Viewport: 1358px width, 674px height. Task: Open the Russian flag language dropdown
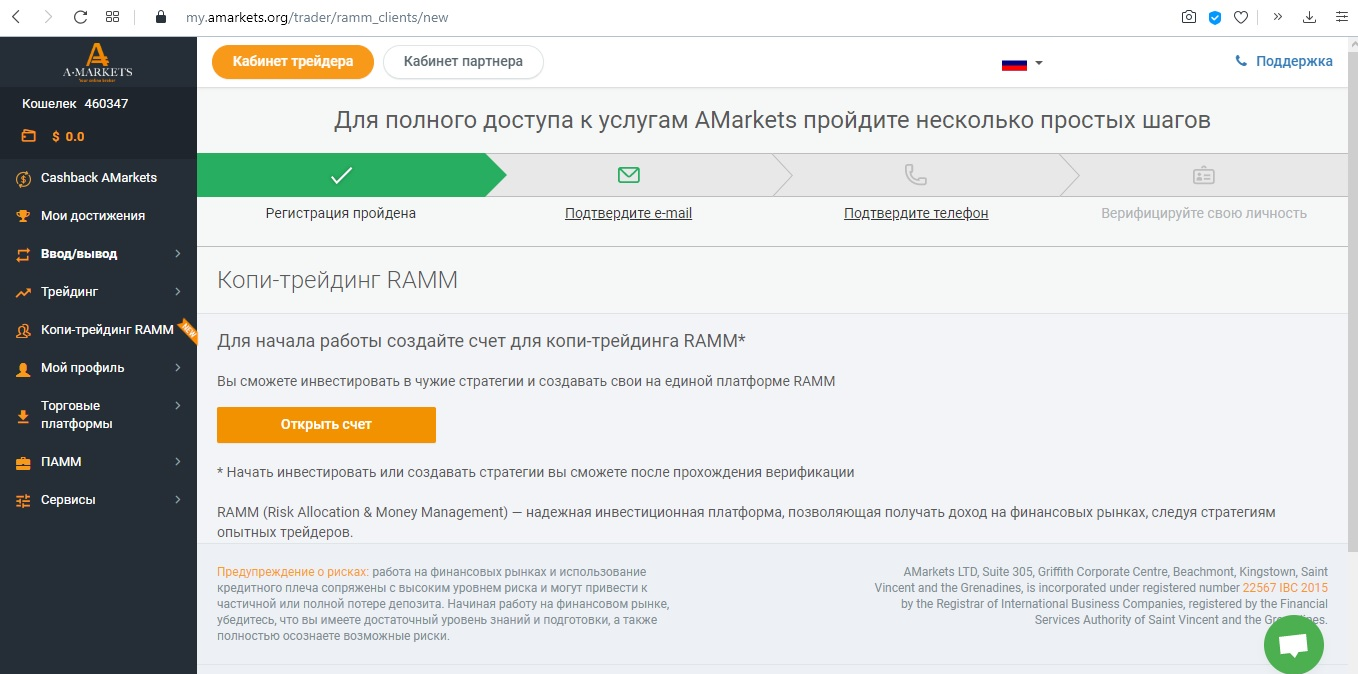tap(1022, 63)
